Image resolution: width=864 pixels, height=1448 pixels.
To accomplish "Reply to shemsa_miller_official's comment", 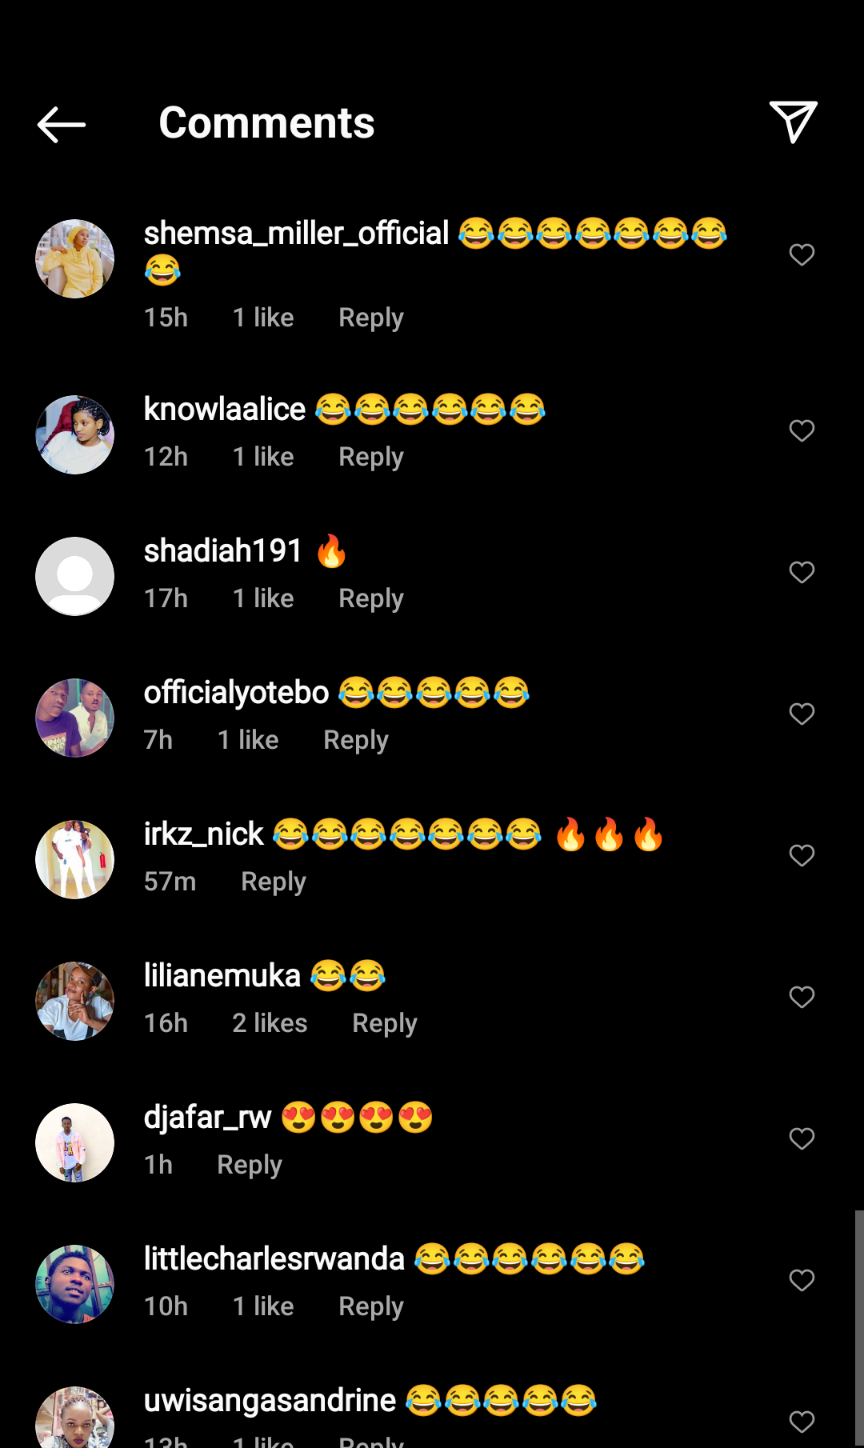I will (371, 318).
